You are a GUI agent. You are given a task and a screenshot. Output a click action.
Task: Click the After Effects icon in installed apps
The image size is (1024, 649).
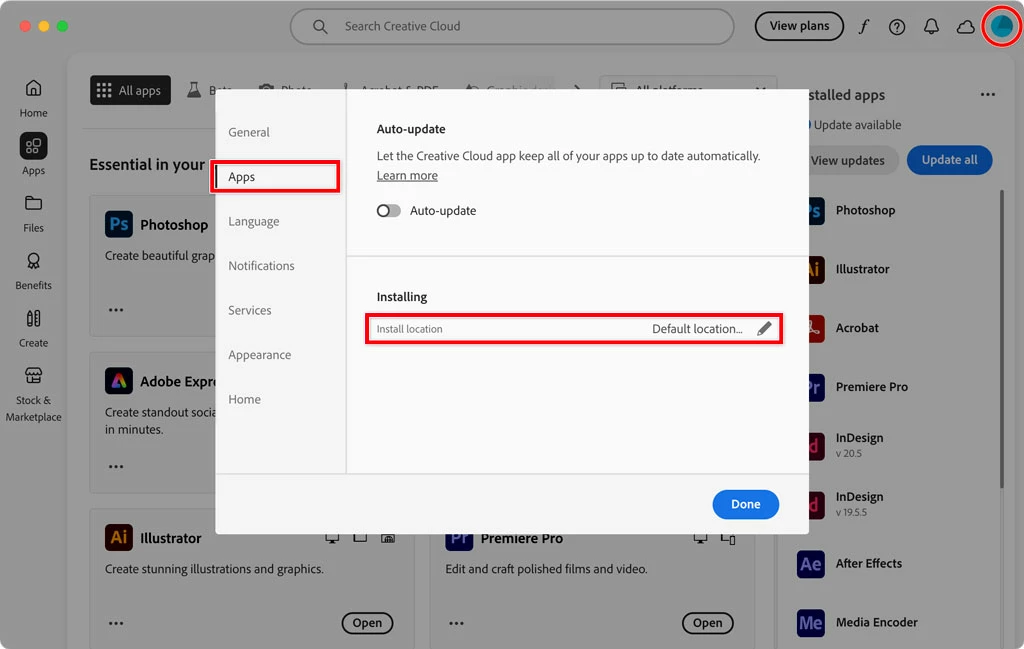pyautogui.click(x=810, y=564)
